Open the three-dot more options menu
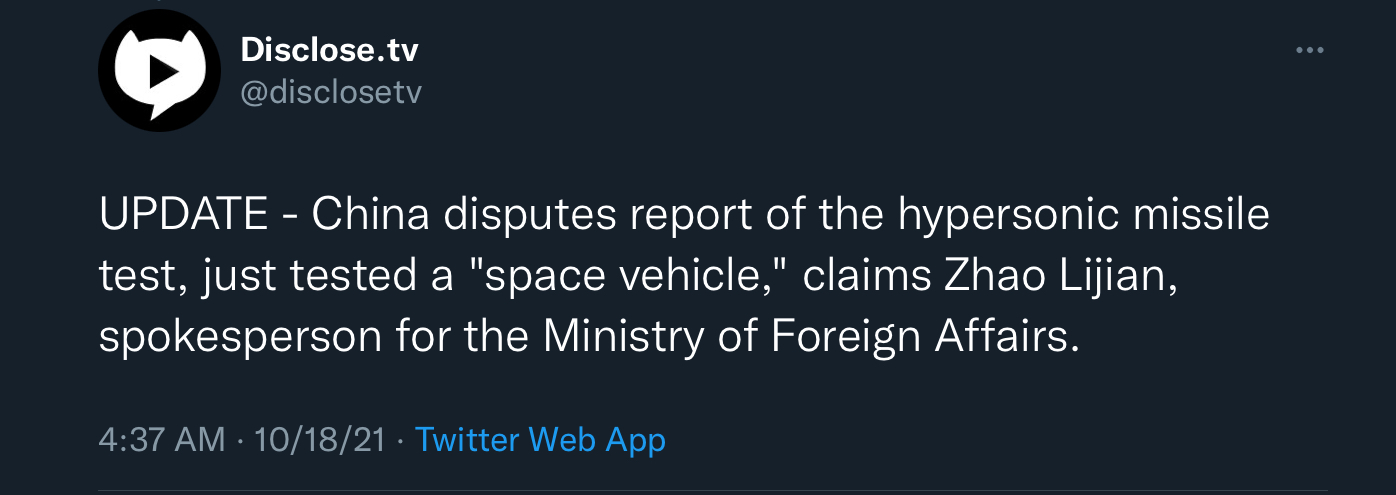The width and height of the screenshot is (1396, 495). (x=1309, y=51)
